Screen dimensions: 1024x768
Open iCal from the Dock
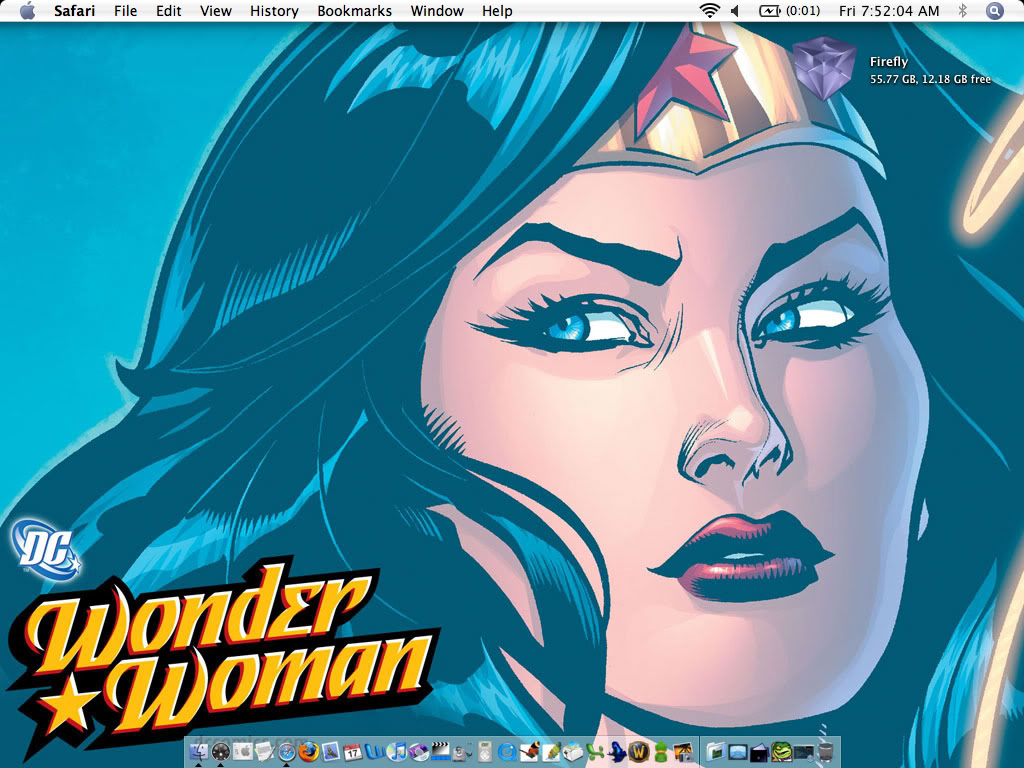pyautogui.click(x=353, y=752)
